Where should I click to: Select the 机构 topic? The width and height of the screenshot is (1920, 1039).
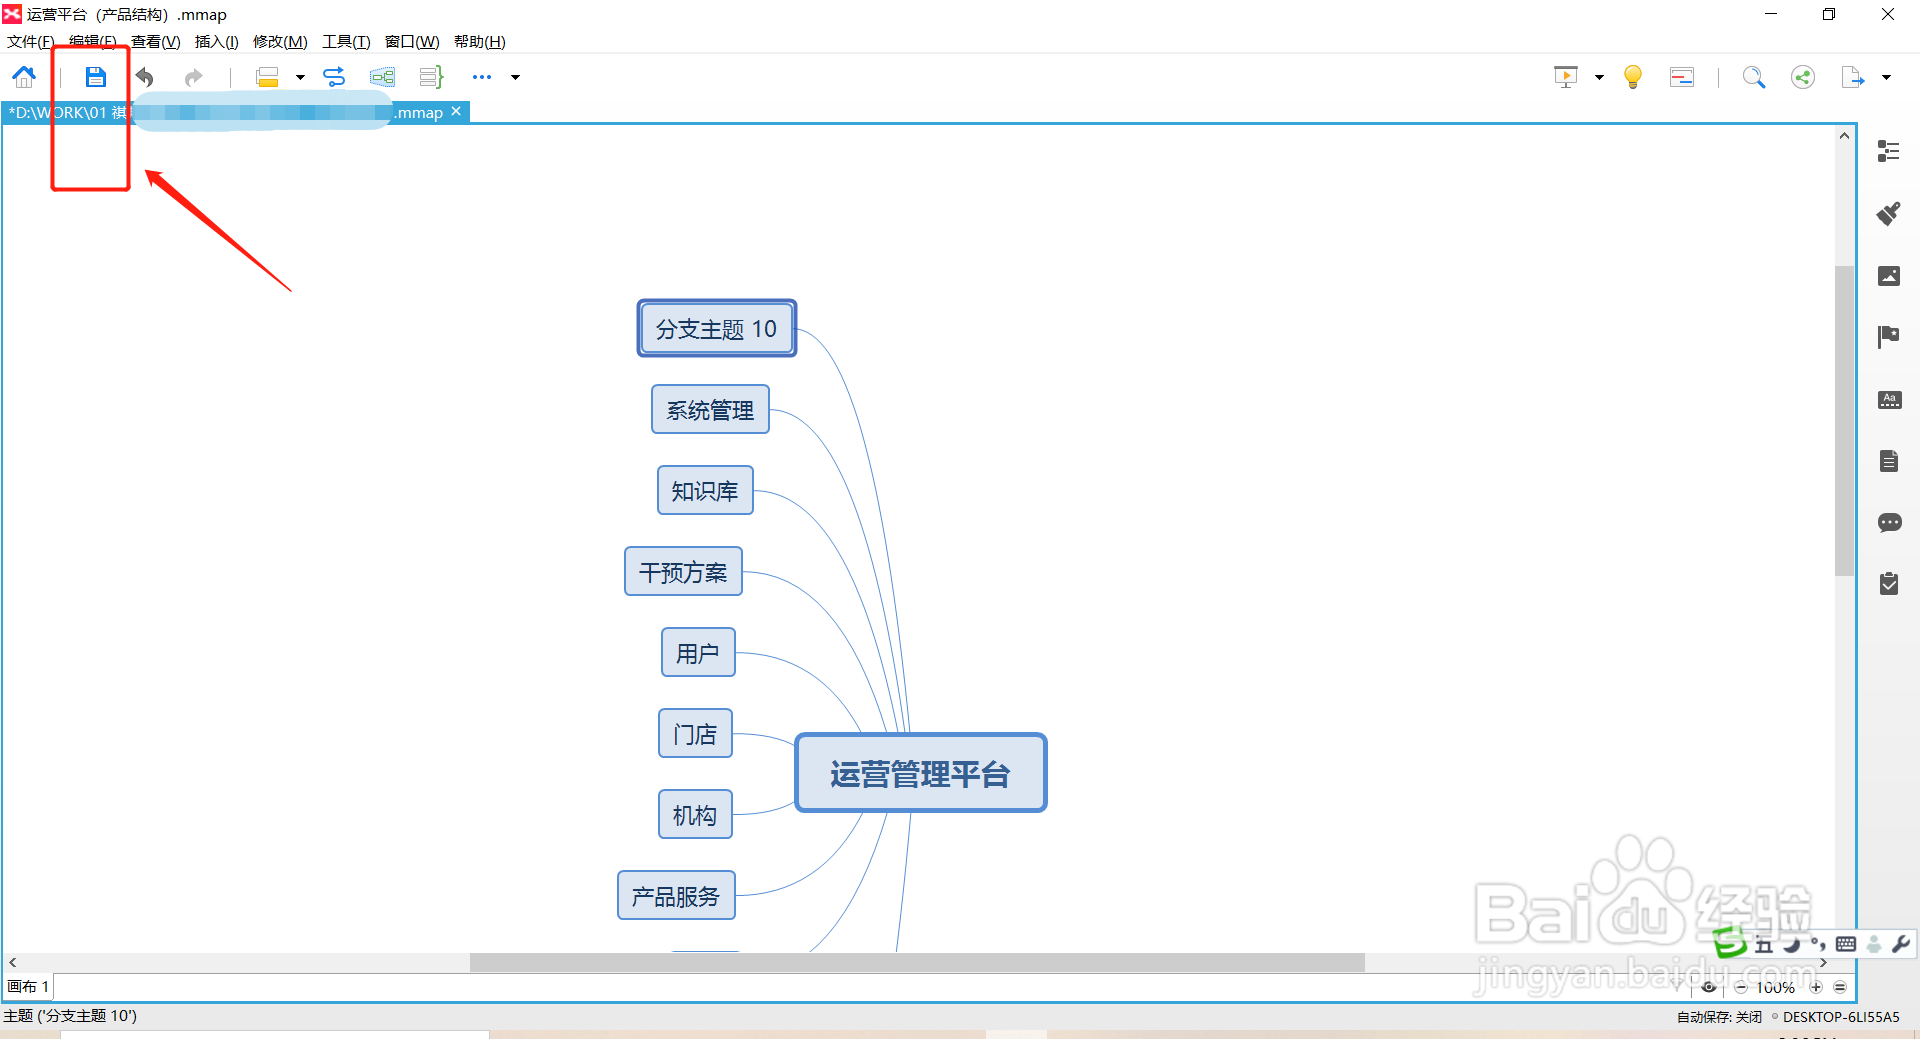695,814
